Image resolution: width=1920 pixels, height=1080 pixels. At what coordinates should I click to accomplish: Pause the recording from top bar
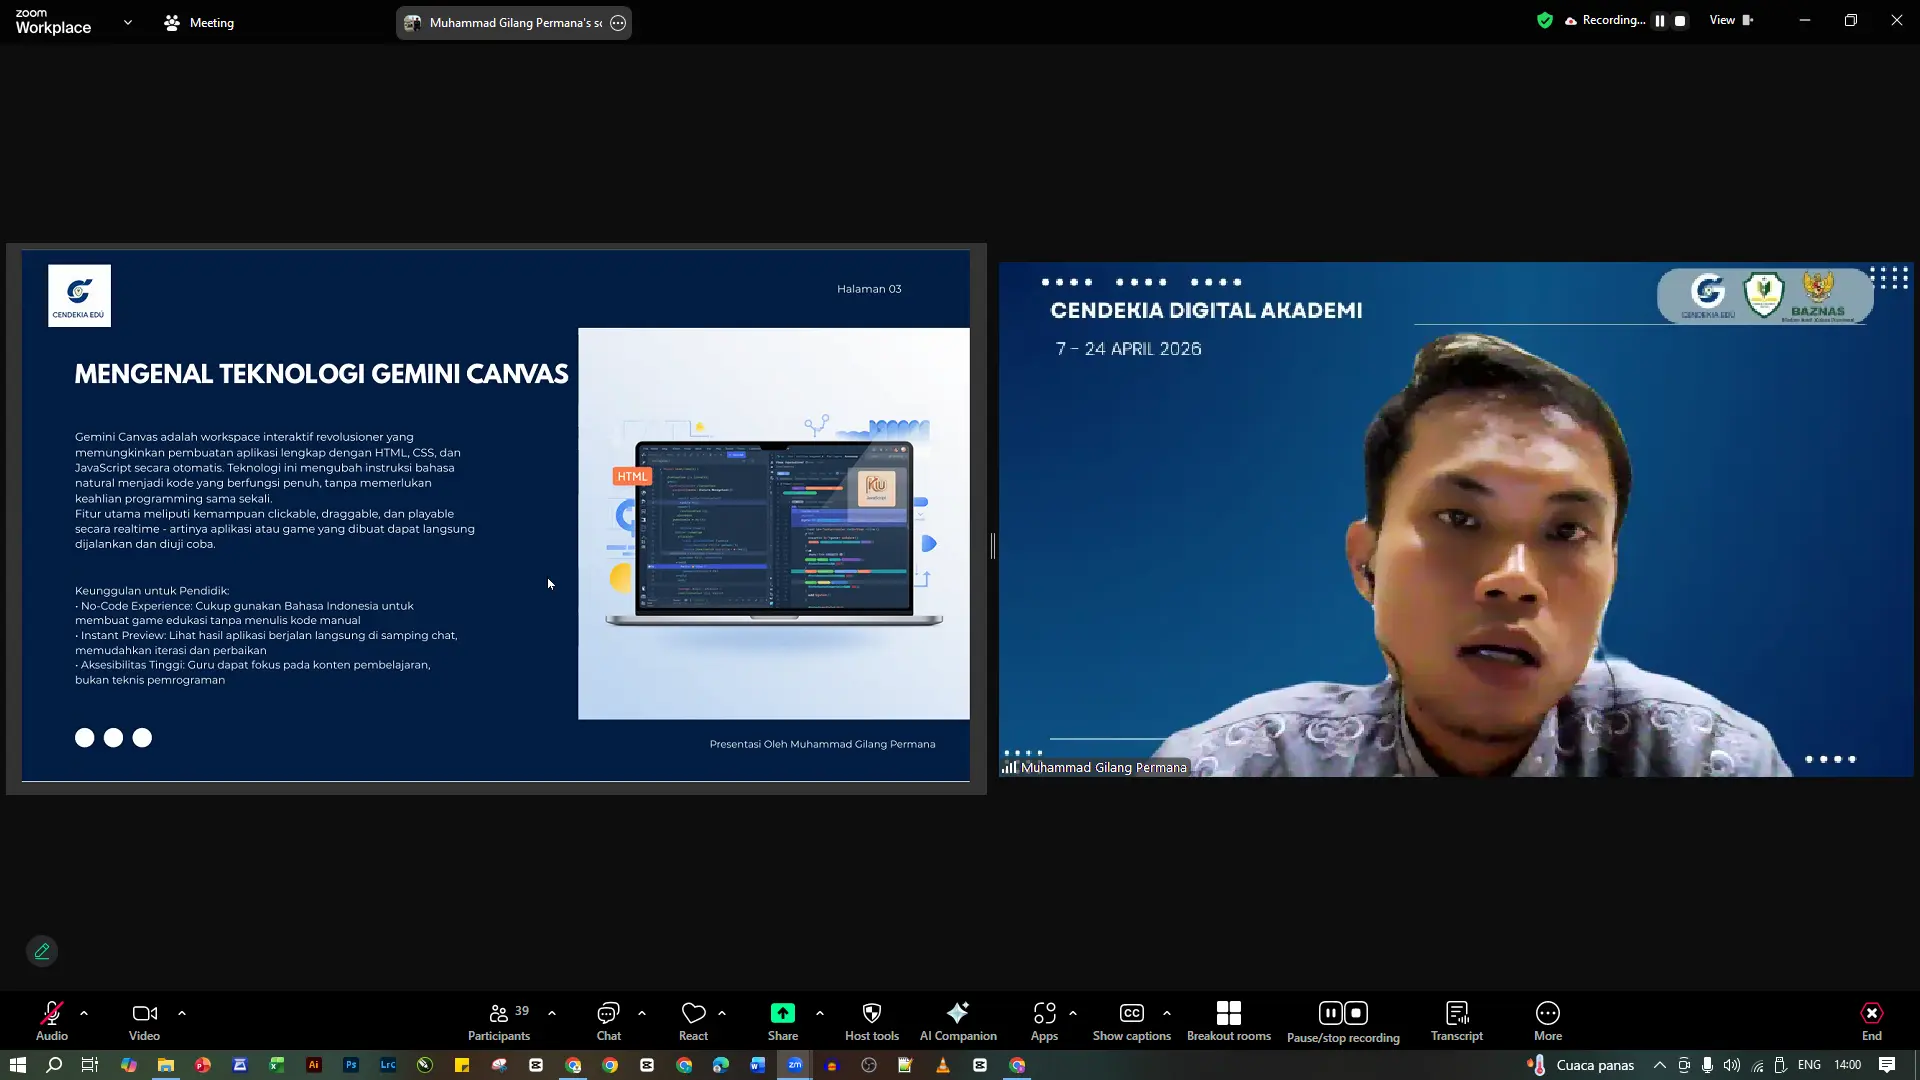1660,21
